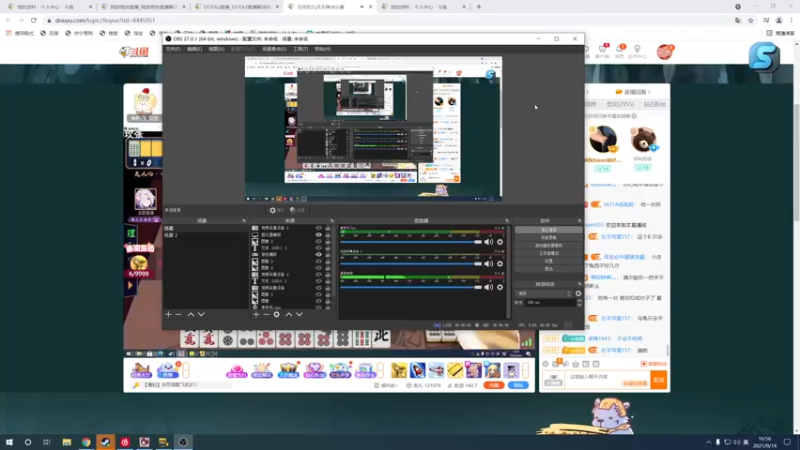800x450 pixels.
Task: Open Chrome translate options in address bar
Action: (738, 20)
